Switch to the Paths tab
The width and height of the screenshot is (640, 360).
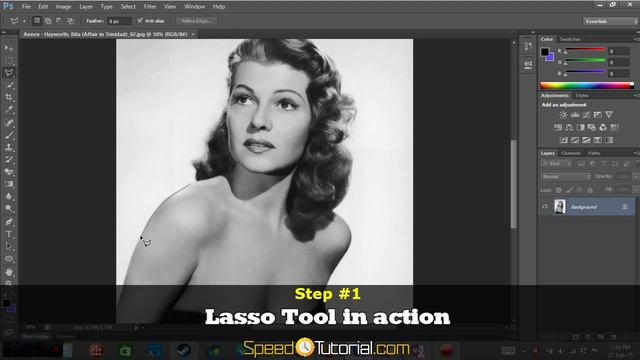tap(594, 153)
